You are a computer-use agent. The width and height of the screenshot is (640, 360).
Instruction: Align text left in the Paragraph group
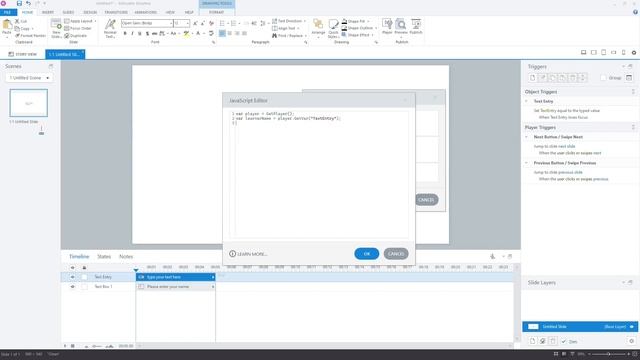coord(222,33)
